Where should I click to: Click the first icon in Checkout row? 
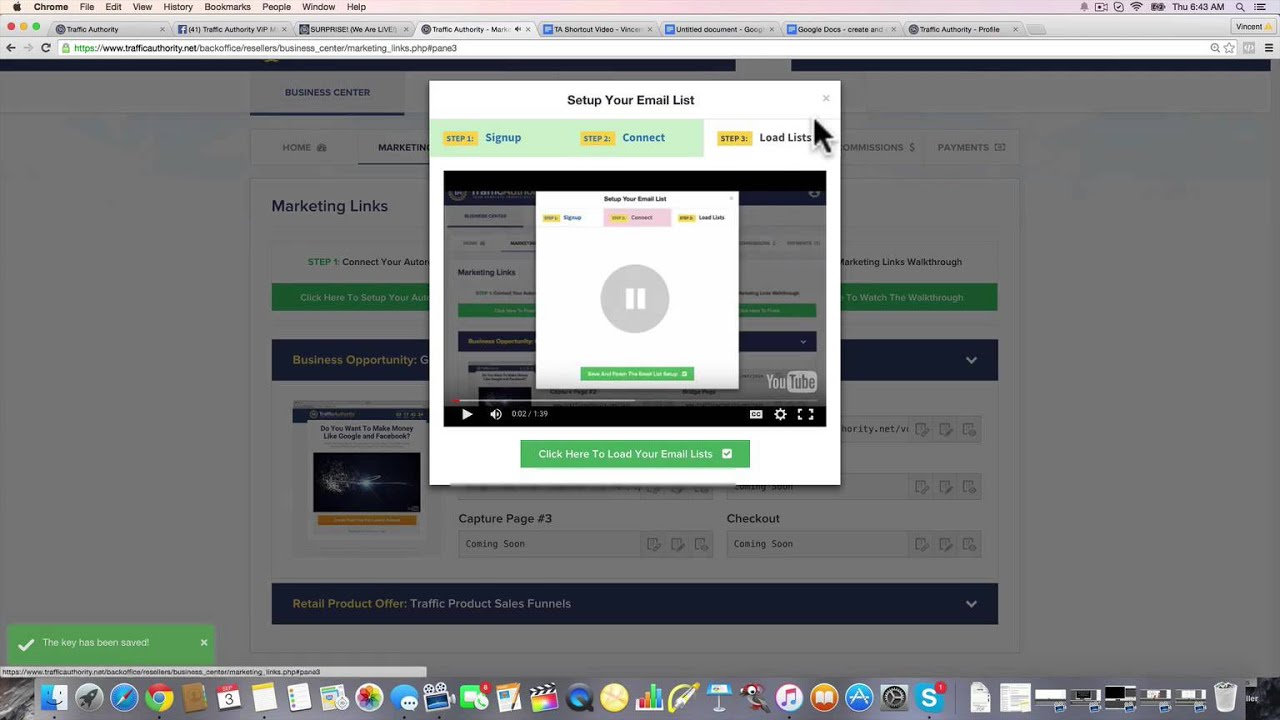[921, 544]
